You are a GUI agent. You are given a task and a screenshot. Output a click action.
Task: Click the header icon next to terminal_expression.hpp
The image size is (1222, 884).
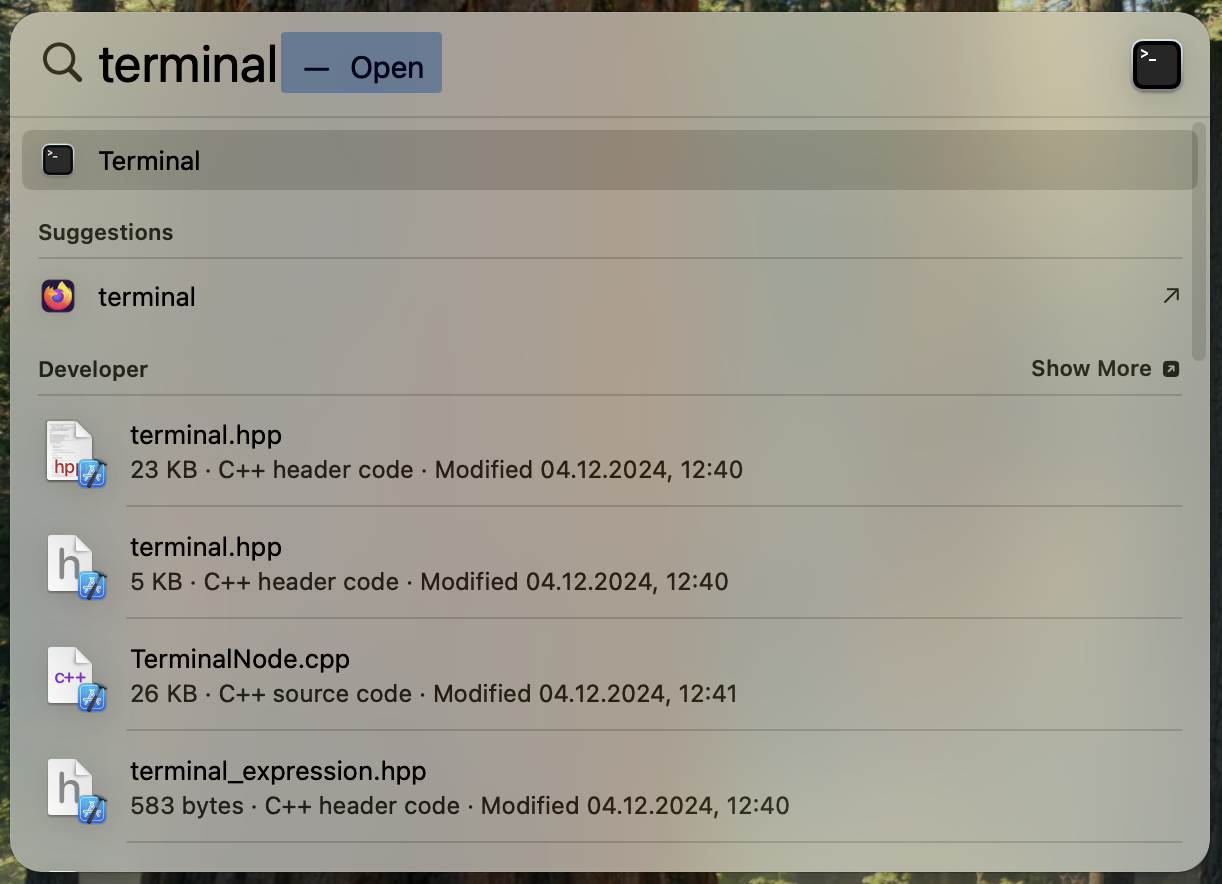pyautogui.click(x=69, y=788)
